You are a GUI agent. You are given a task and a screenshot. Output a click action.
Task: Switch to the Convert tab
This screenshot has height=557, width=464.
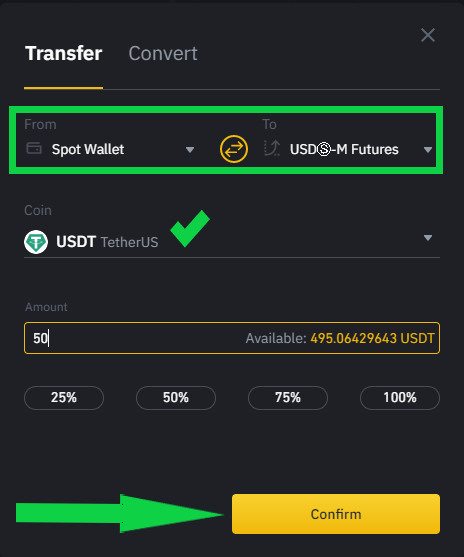point(163,54)
